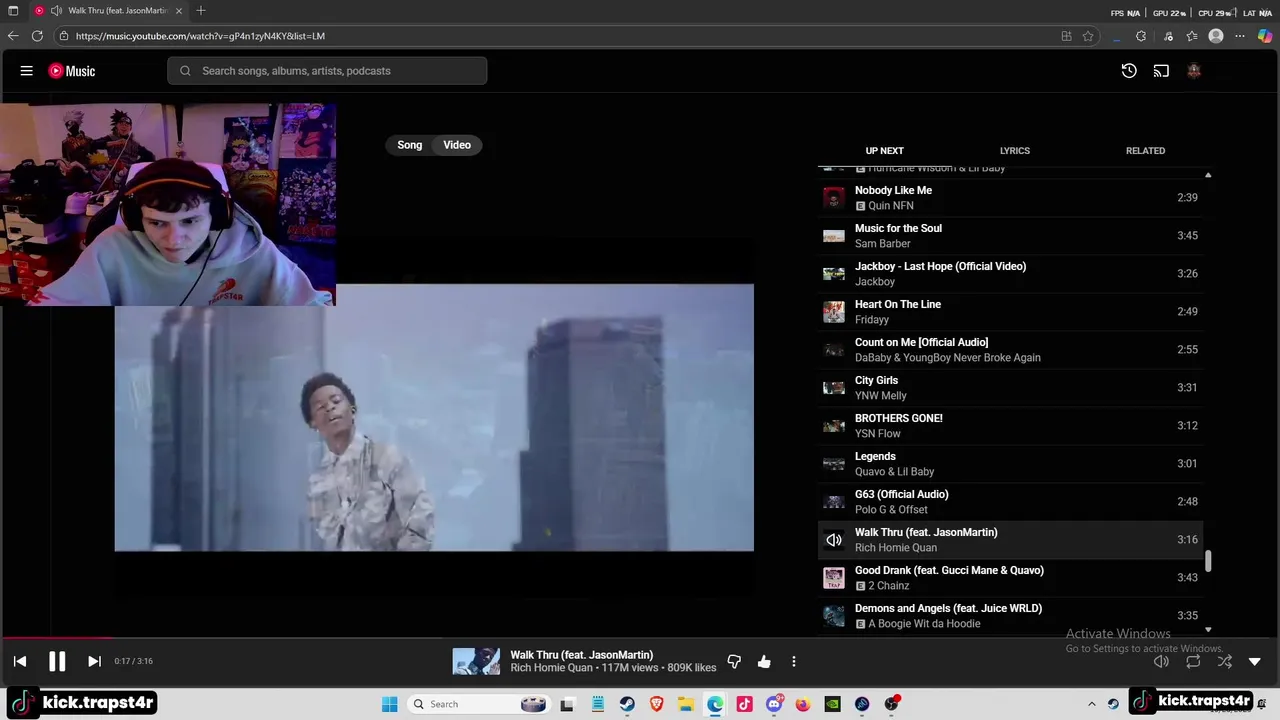Play Heart On The Line by Friday
Viewport: 1280px width, 720px height.
[1010, 312]
